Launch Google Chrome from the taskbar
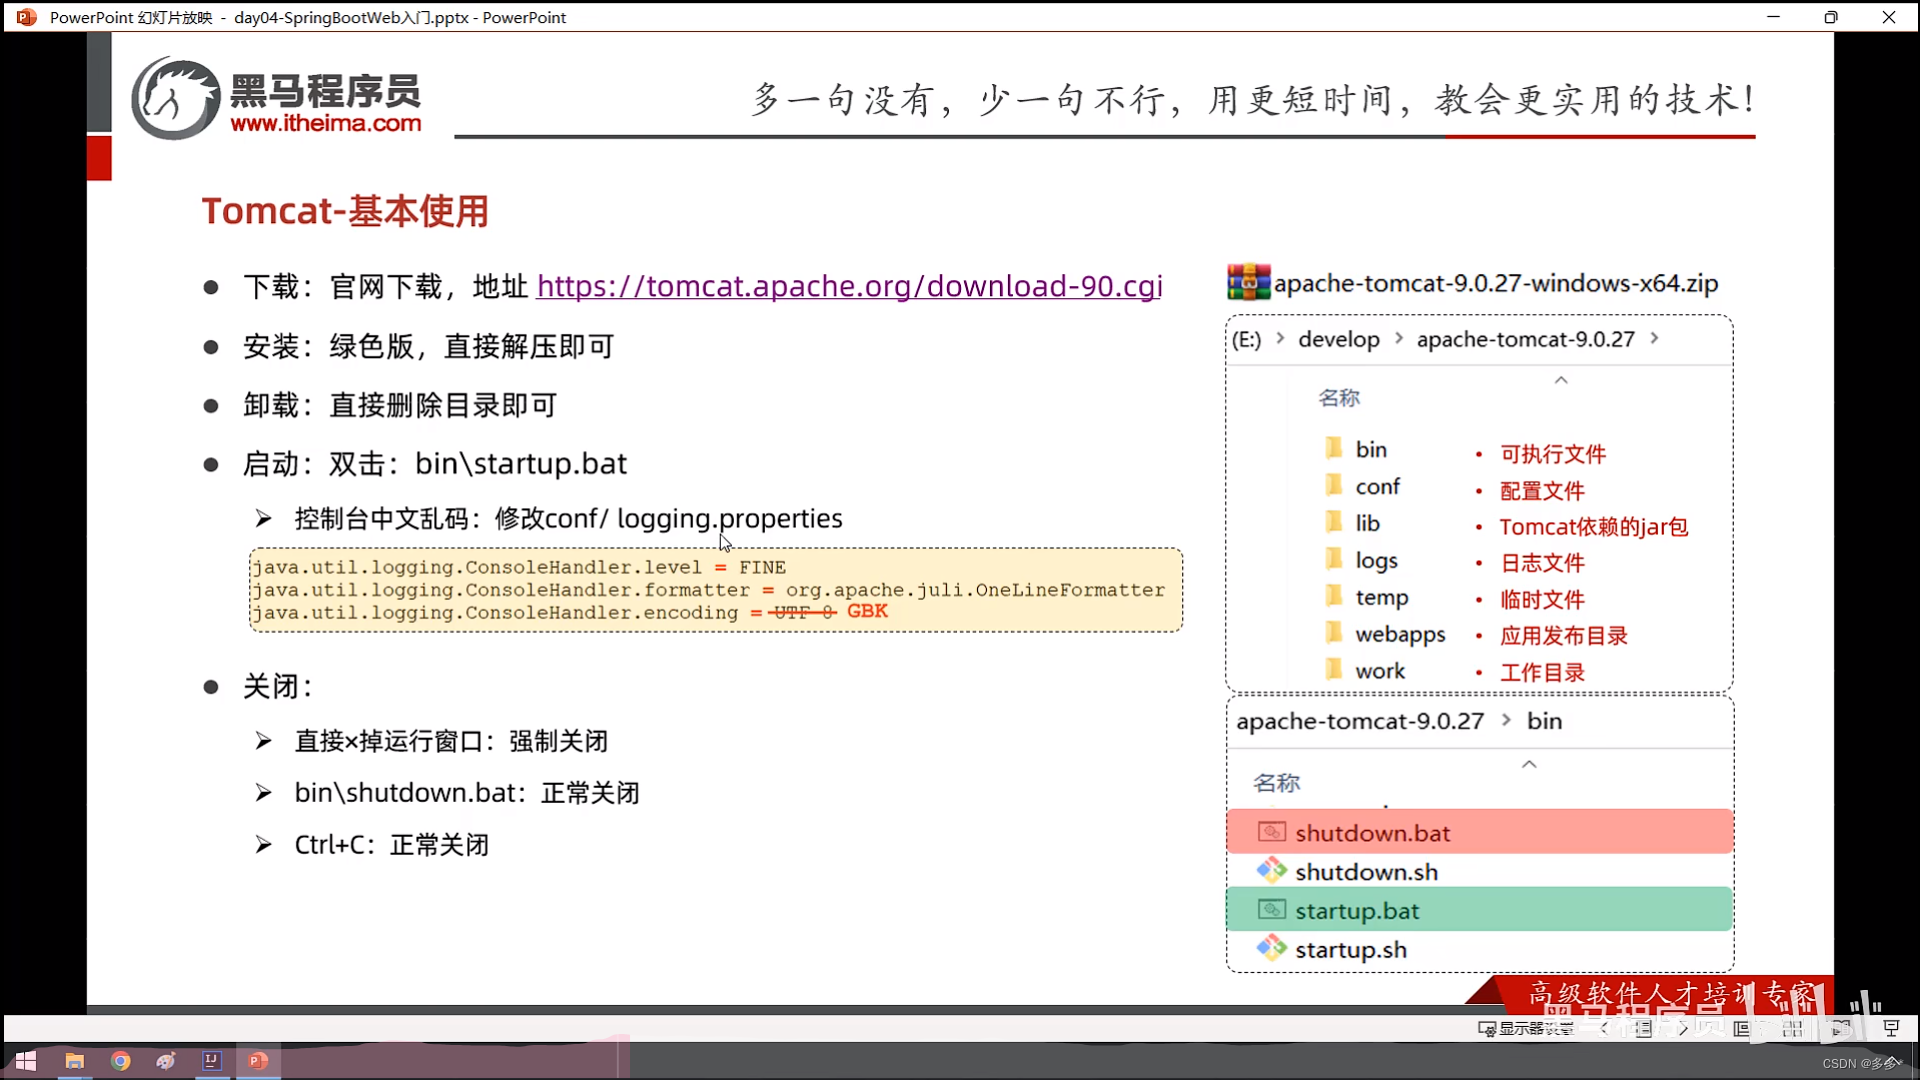The image size is (1920, 1080). pos(120,1062)
